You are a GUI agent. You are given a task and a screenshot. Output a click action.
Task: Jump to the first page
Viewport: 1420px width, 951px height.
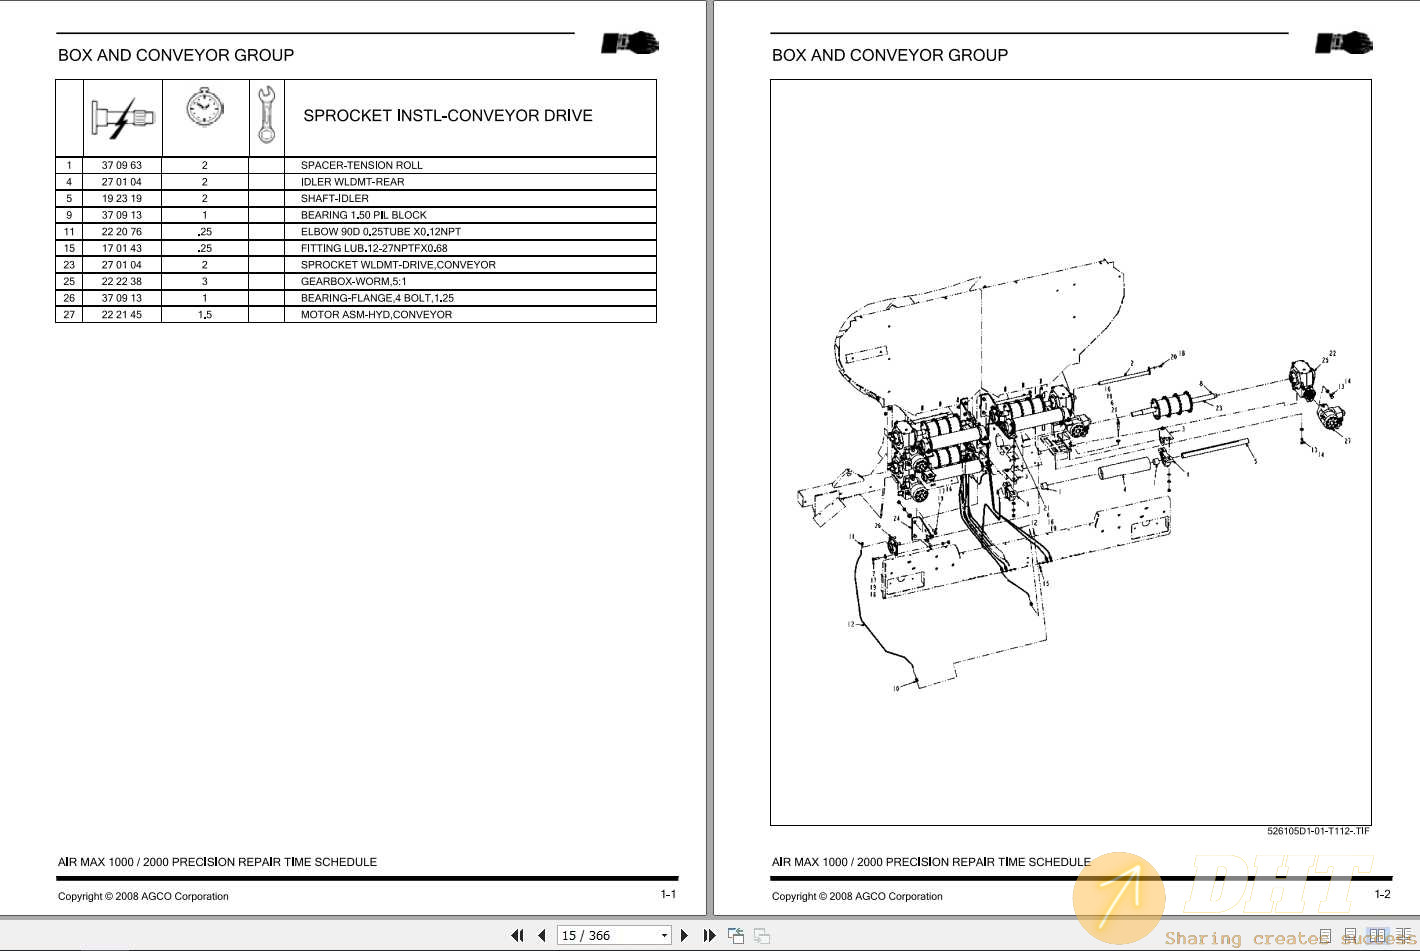[x=517, y=936]
